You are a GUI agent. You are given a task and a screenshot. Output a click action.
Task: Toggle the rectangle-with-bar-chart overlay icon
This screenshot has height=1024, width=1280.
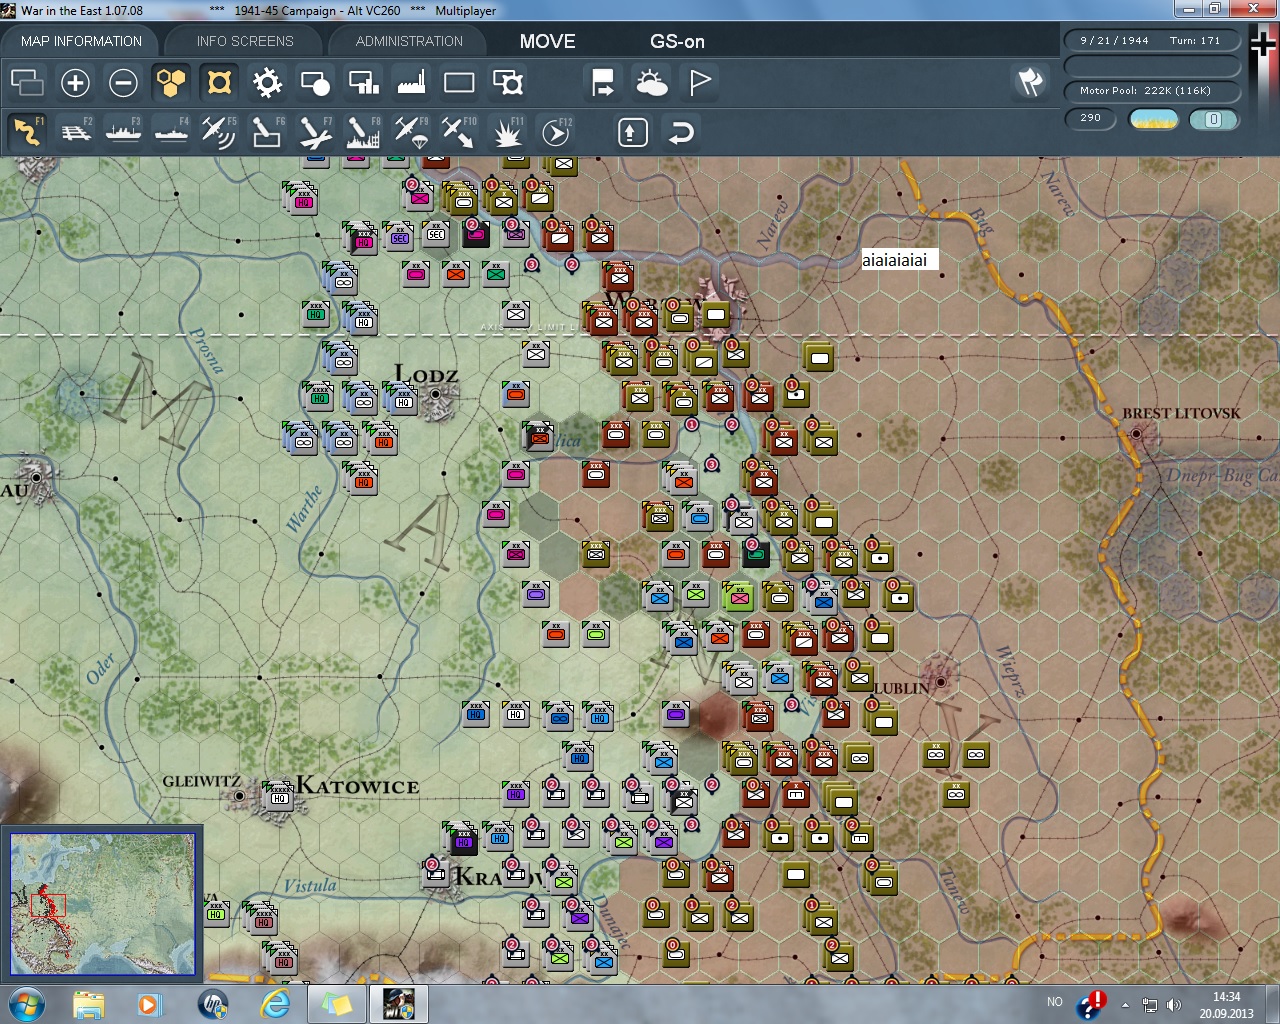pyautogui.click(x=363, y=82)
